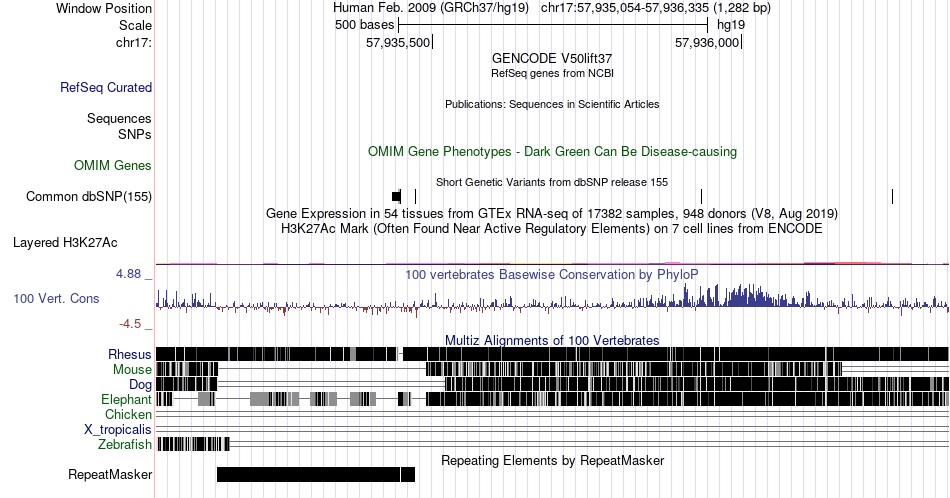The width and height of the screenshot is (950, 498).
Task: Click Multiz Alignments of 100 Vertebrates title
Action: [x=552, y=340]
